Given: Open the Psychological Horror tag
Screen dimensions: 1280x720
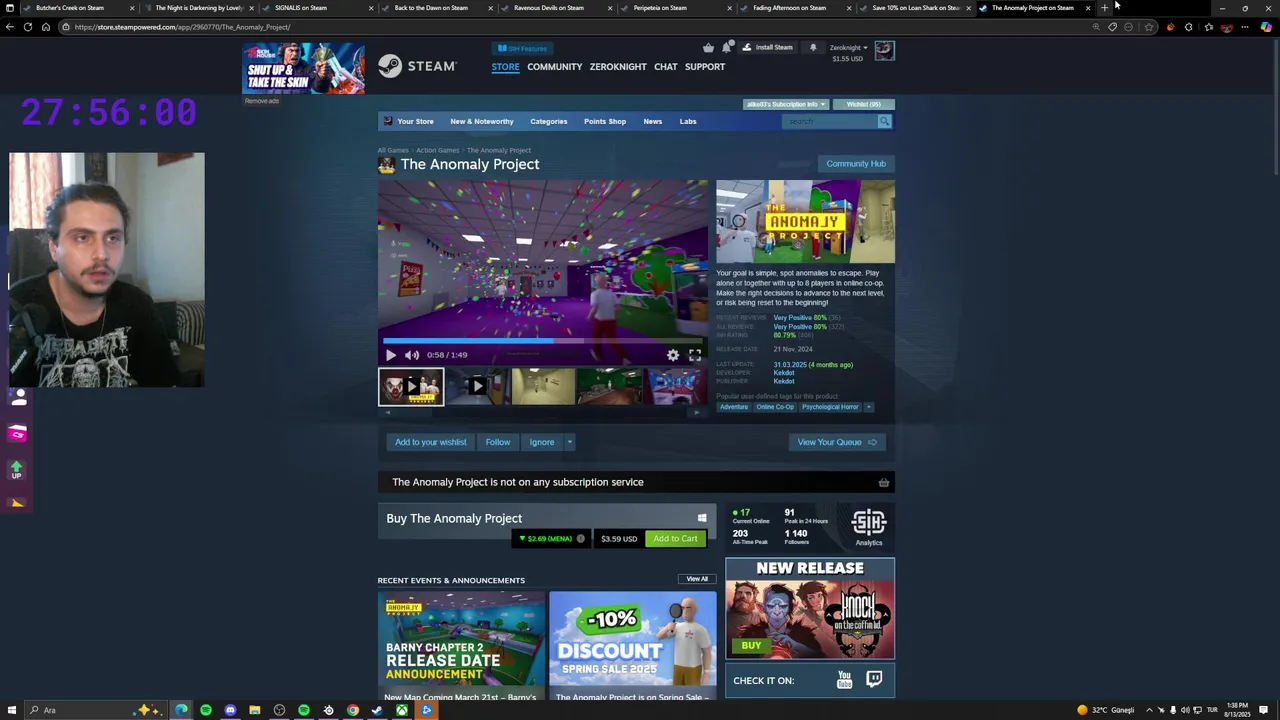Looking at the screenshot, I should tap(830, 407).
